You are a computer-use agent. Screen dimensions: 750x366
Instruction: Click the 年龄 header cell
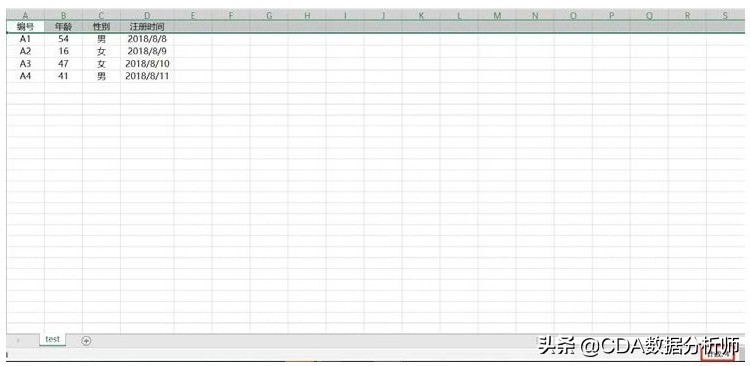(x=64, y=27)
